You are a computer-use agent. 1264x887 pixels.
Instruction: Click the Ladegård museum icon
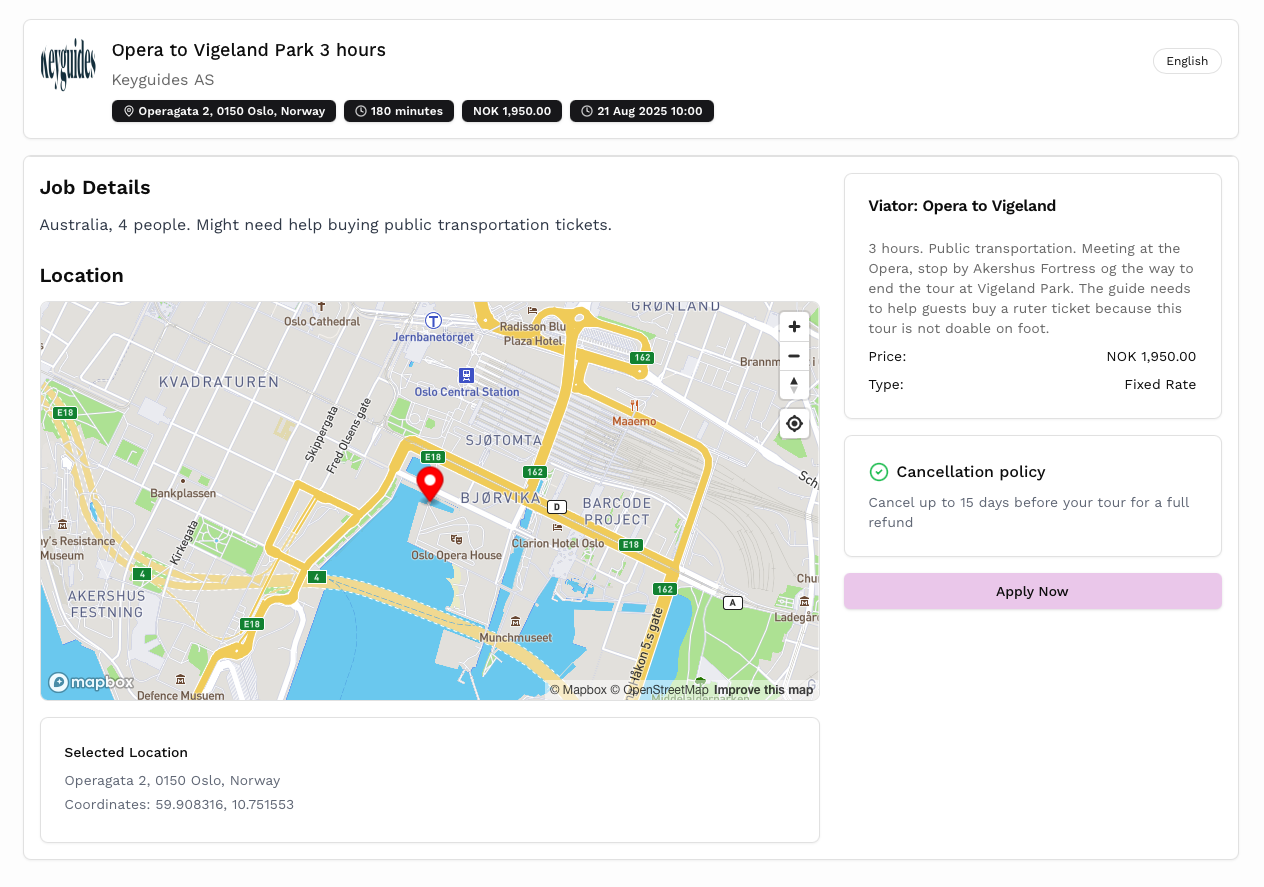pos(804,601)
